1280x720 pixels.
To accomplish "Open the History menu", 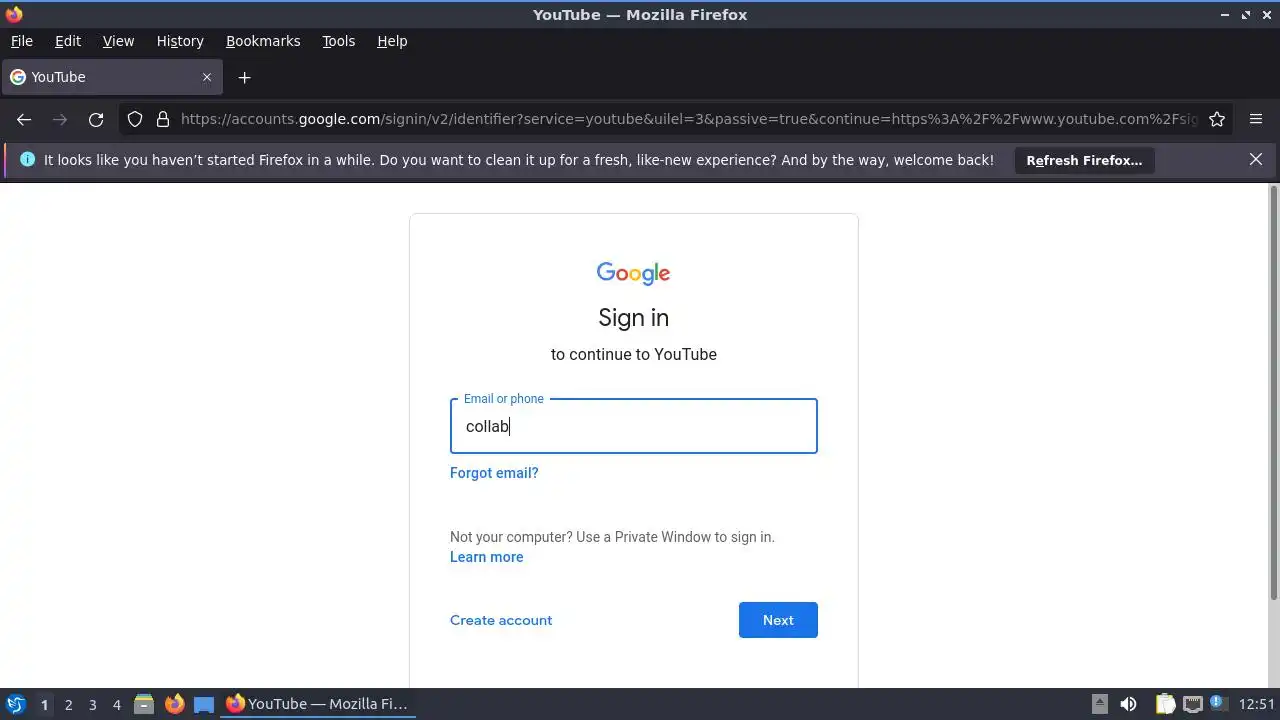I will [x=180, y=41].
